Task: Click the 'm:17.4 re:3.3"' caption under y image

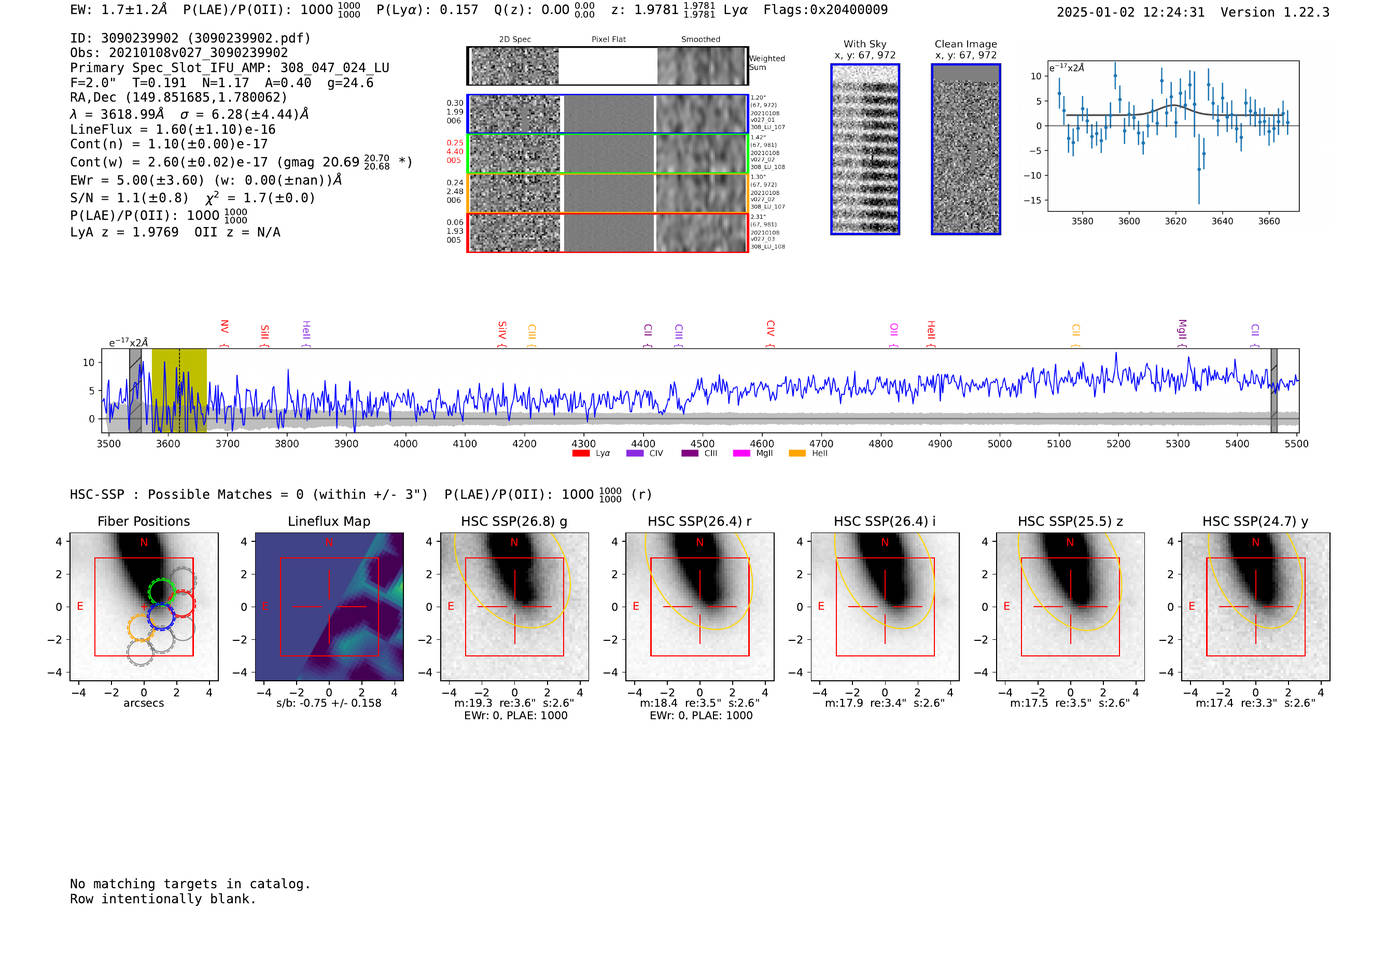Action: [x=1256, y=703]
